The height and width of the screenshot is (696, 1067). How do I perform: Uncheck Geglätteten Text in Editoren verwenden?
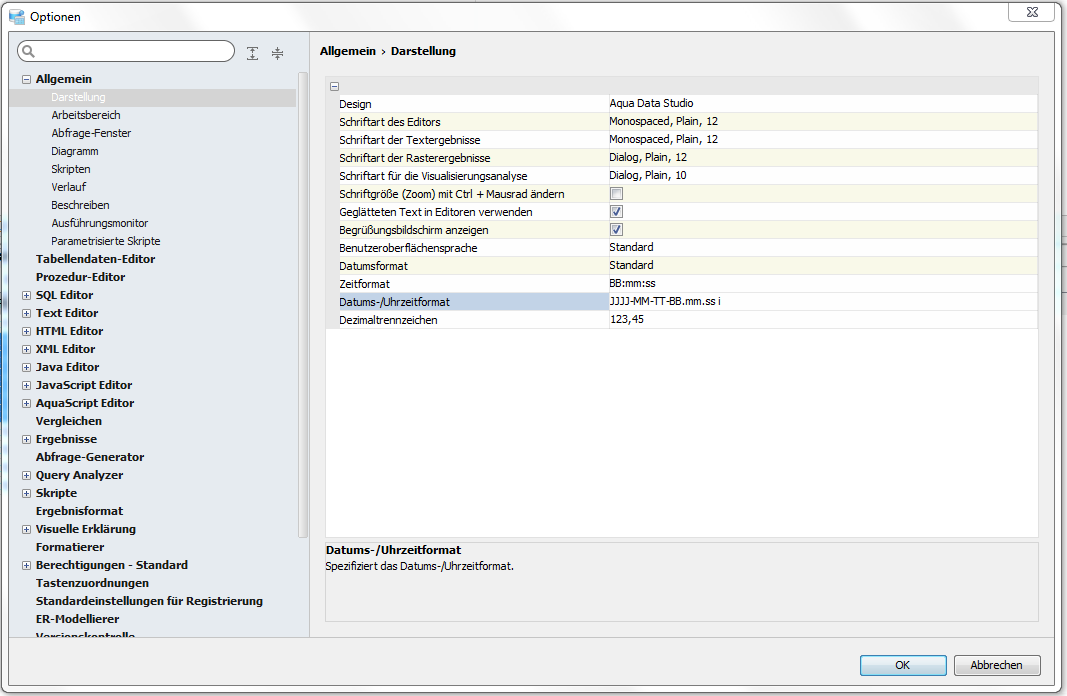617,211
